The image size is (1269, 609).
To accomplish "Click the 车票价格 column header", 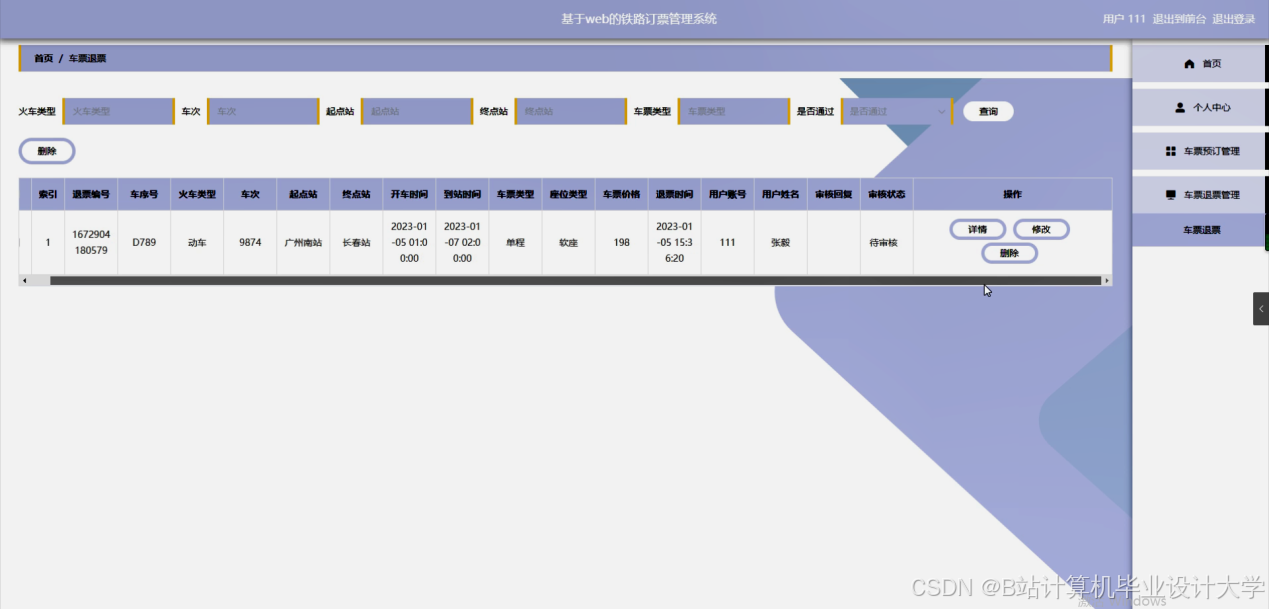I will click(x=621, y=194).
